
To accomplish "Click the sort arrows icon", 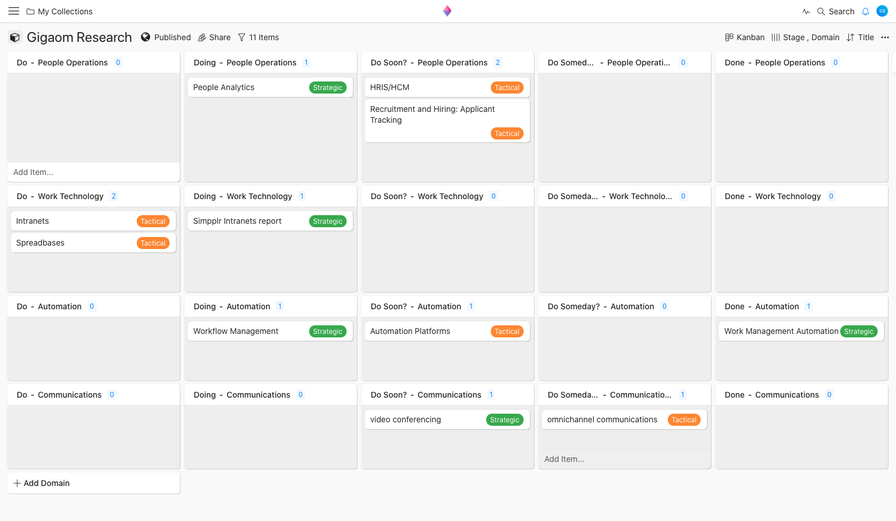I will (850, 37).
